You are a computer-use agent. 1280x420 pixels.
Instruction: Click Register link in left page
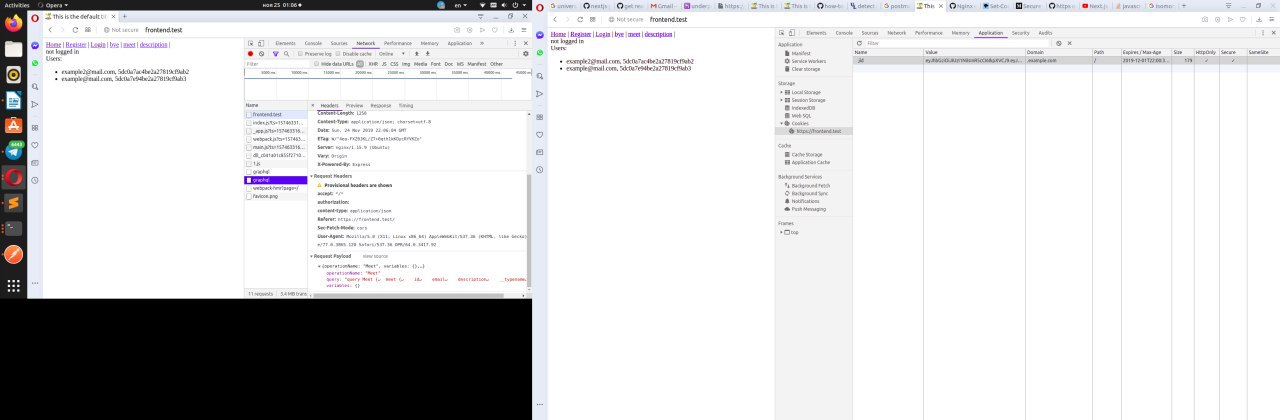click(75, 45)
